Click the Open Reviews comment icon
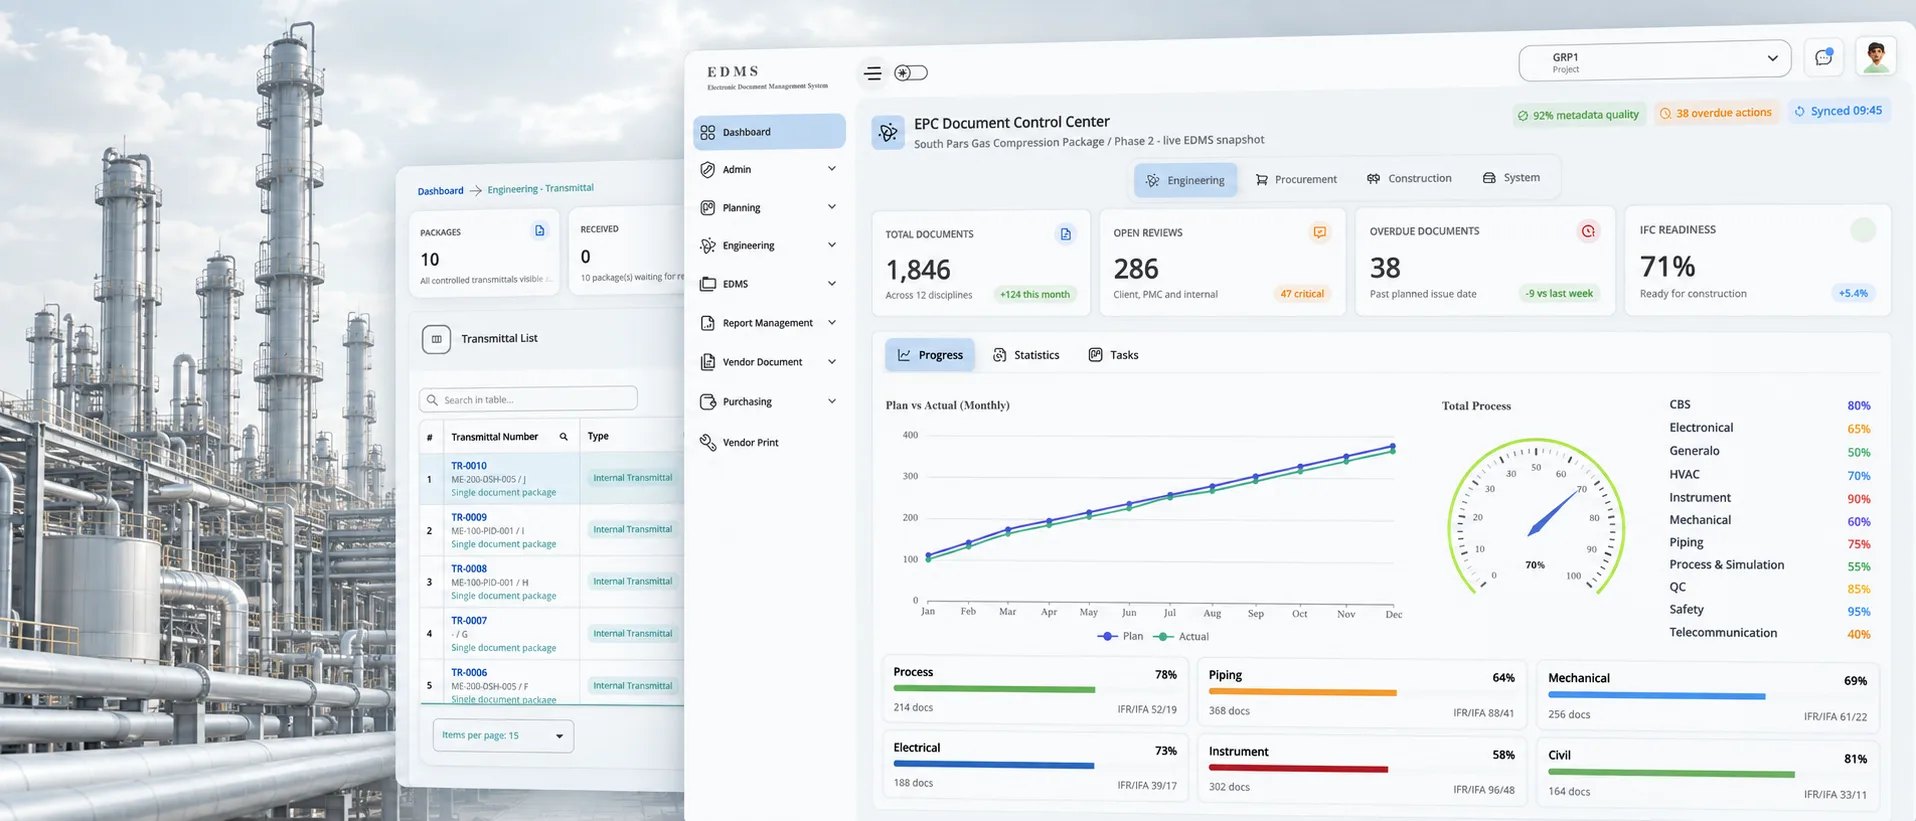1916x821 pixels. pos(1320,232)
